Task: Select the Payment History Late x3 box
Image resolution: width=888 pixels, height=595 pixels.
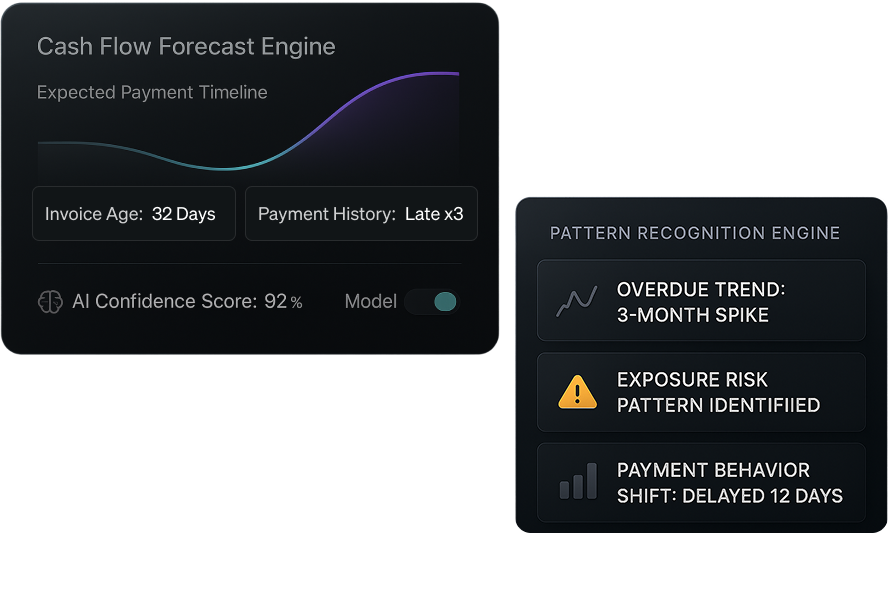Action: point(361,214)
